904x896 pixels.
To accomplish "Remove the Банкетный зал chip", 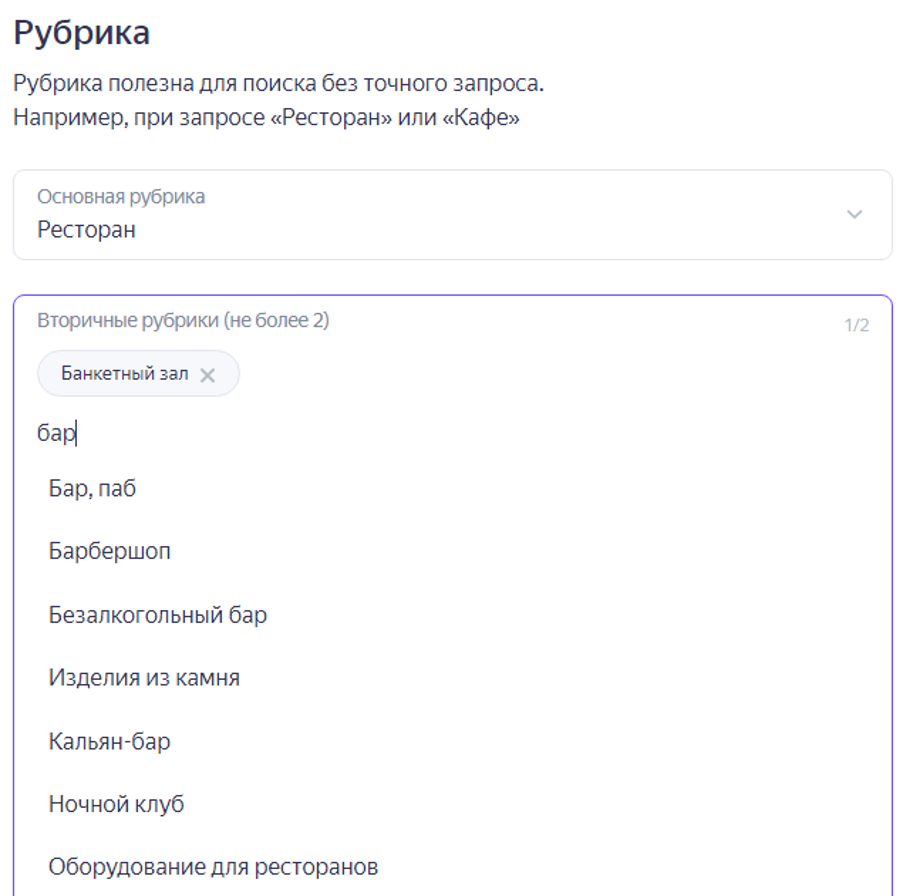I will click(208, 375).
